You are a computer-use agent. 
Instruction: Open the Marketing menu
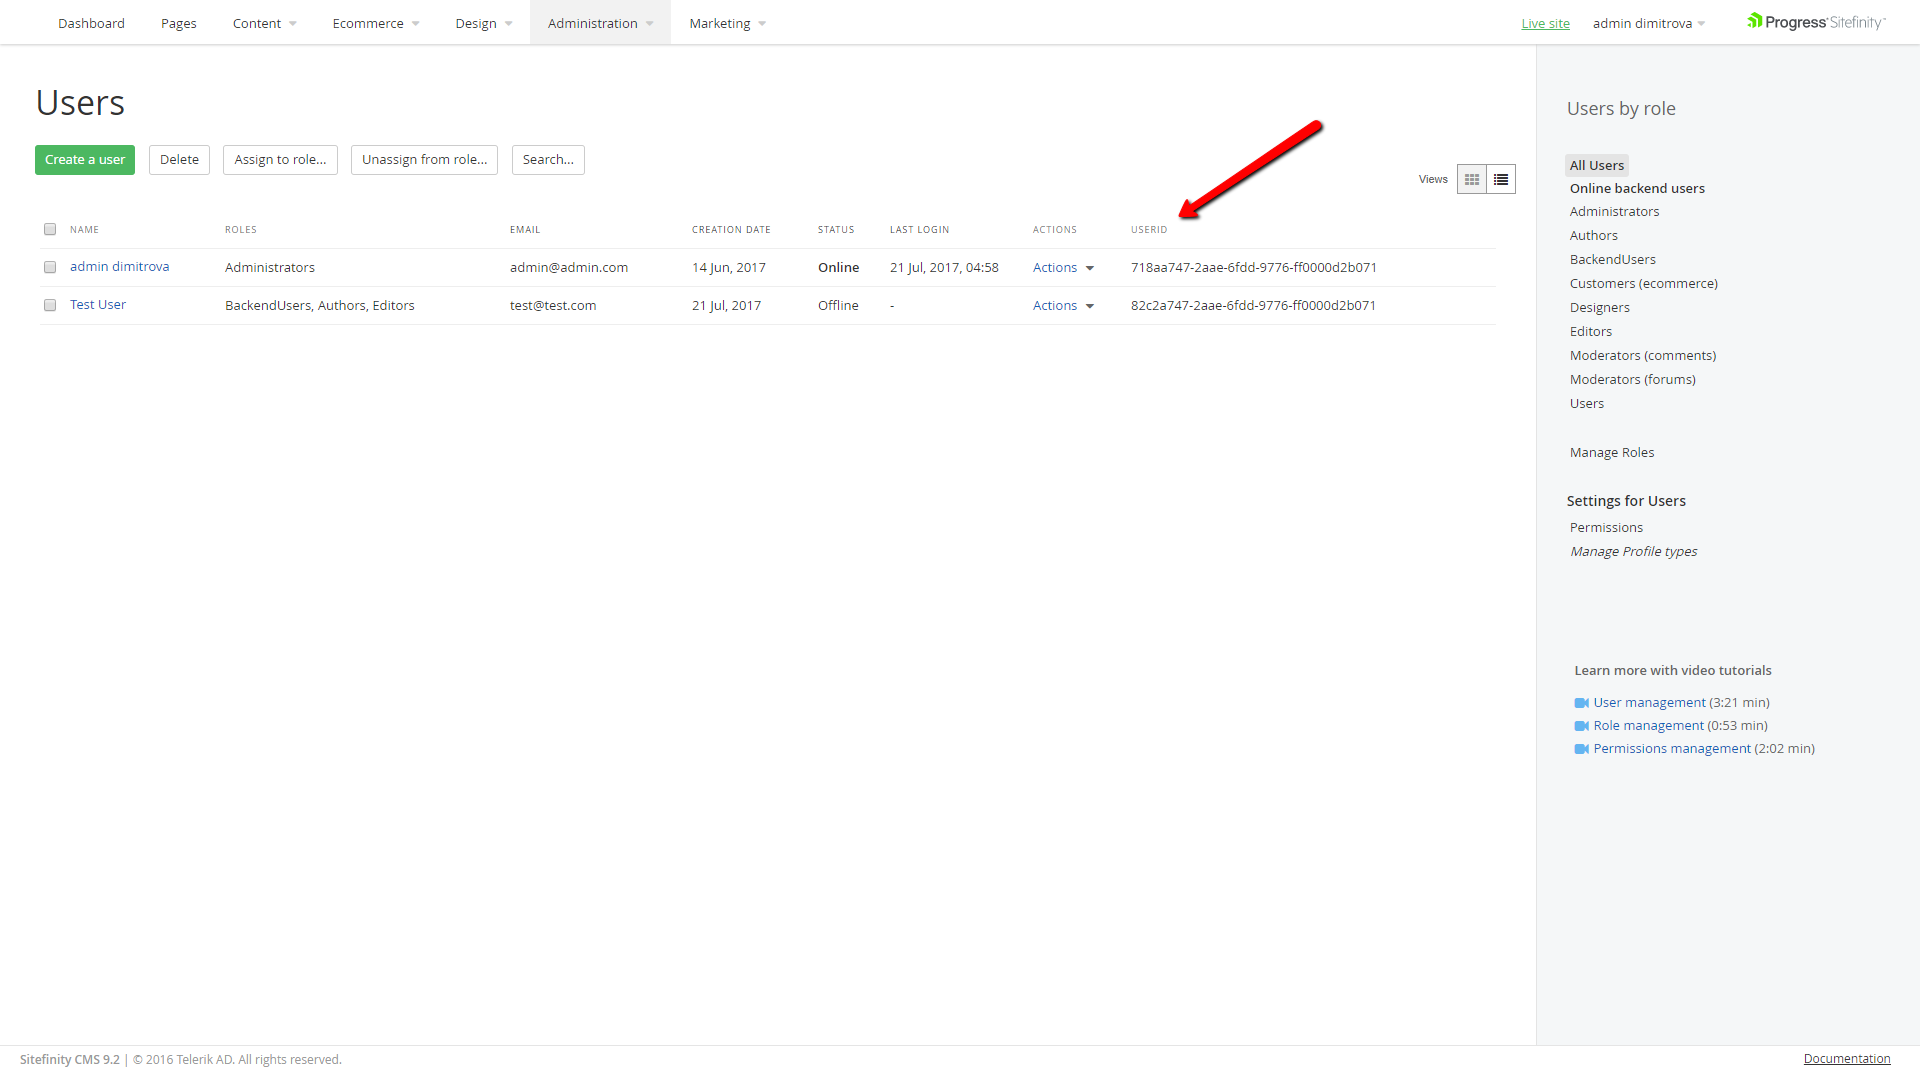click(x=727, y=23)
